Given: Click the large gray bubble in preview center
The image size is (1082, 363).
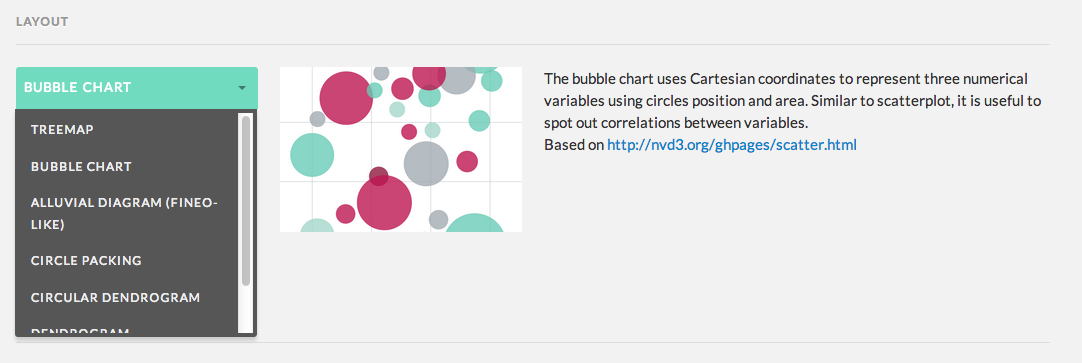Looking at the screenshot, I should point(426,164).
